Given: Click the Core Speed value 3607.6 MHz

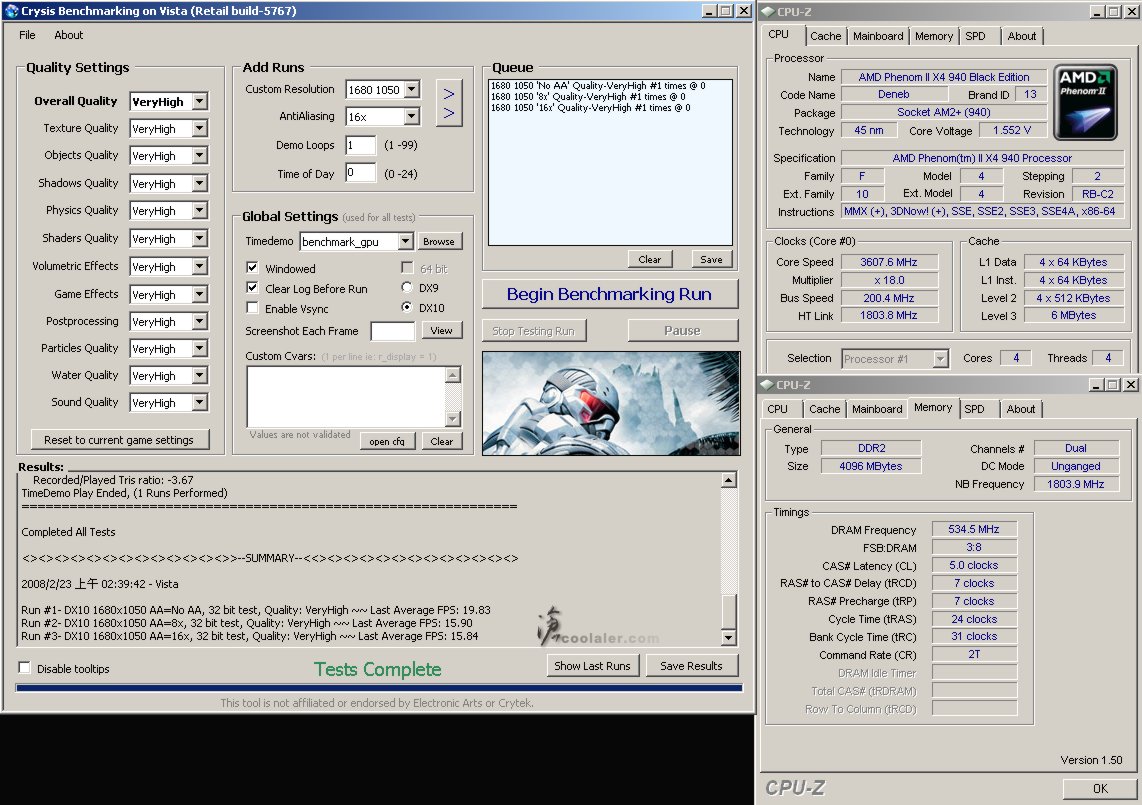Looking at the screenshot, I should coord(889,262).
